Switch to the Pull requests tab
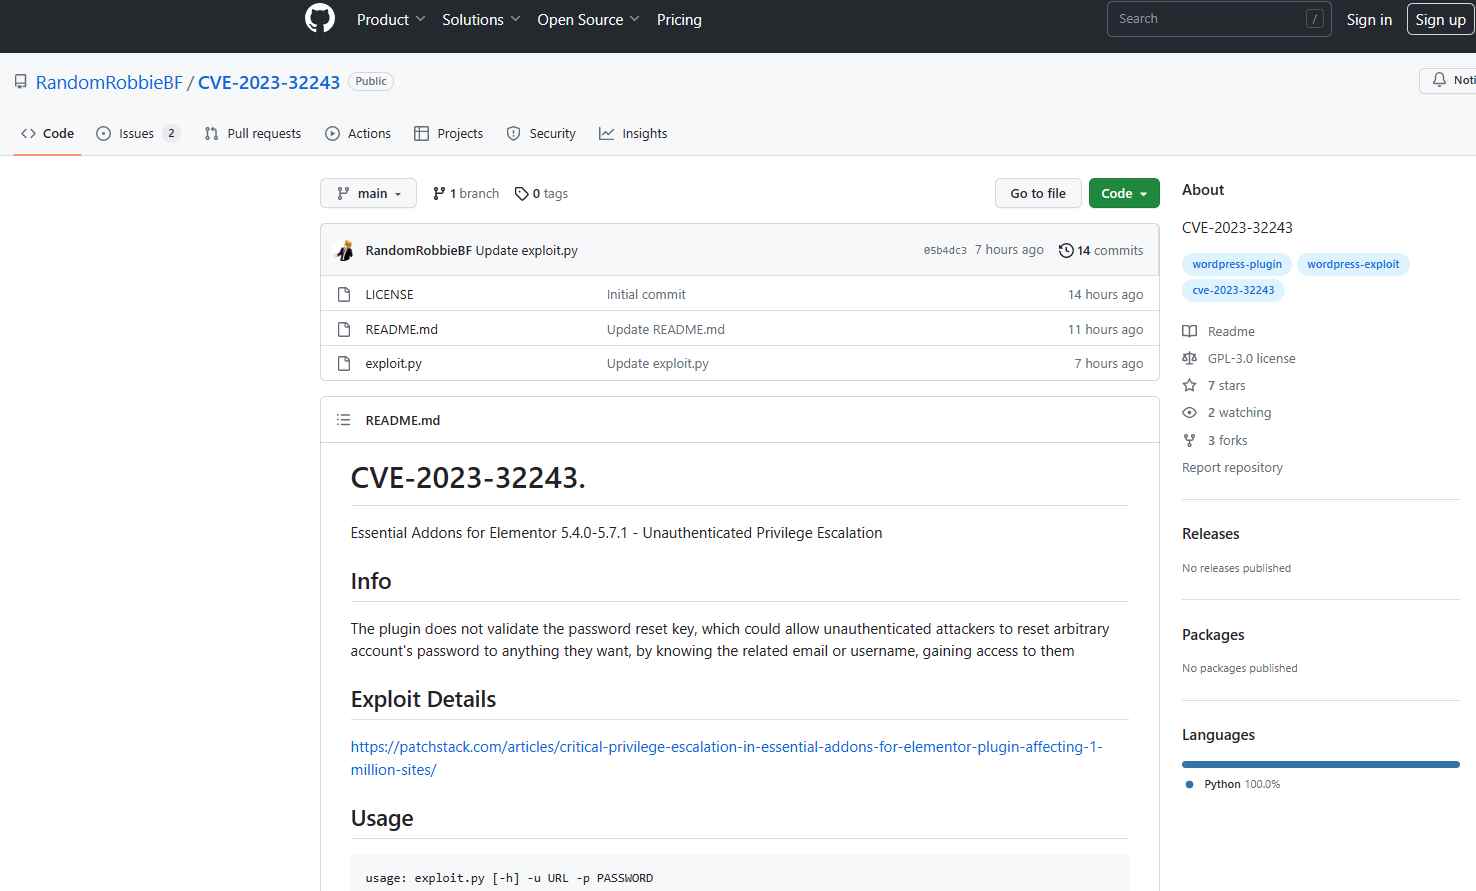The width and height of the screenshot is (1476, 891). pos(252,133)
